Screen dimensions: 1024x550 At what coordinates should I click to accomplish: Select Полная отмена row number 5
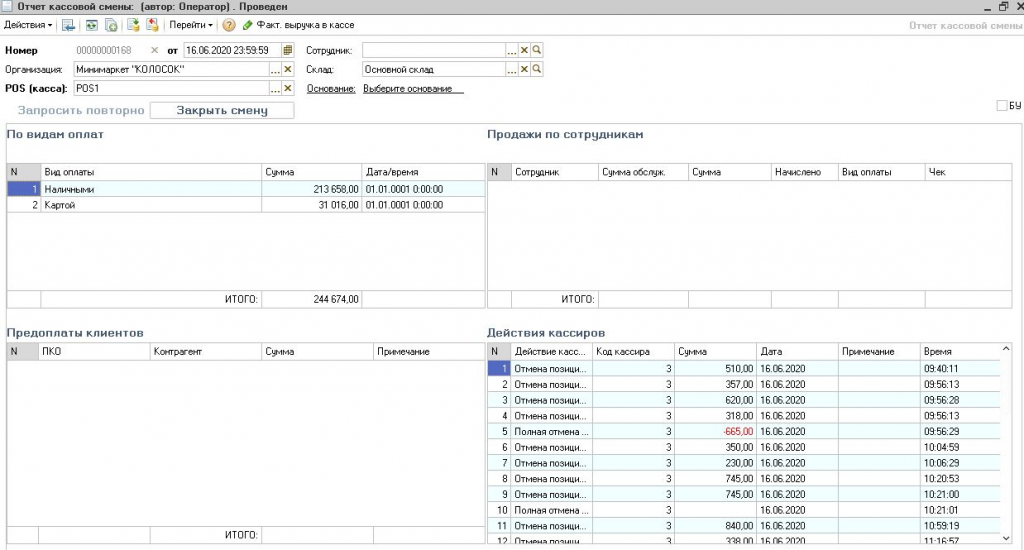(744, 432)
